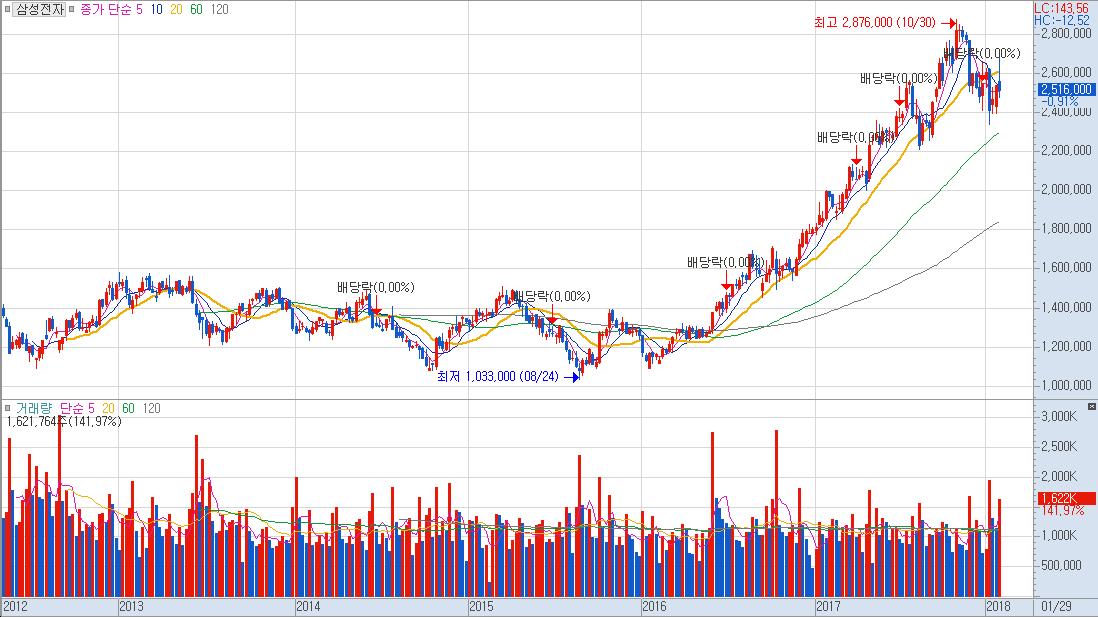
Task: Click the 141.97% label on volume axis
Action: coord(1063,511)
